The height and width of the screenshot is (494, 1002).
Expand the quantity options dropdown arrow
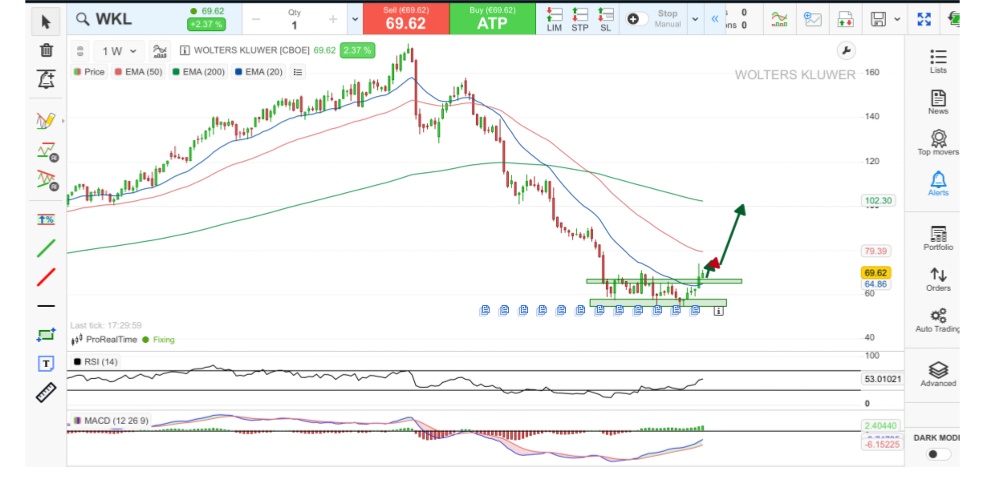pyautogui.click(x=355, y=19)
